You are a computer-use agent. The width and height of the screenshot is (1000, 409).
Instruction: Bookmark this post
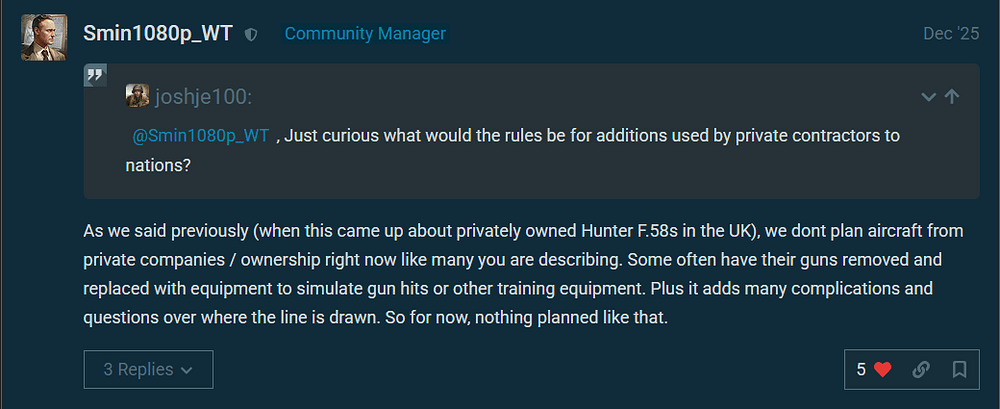[959, 369]
